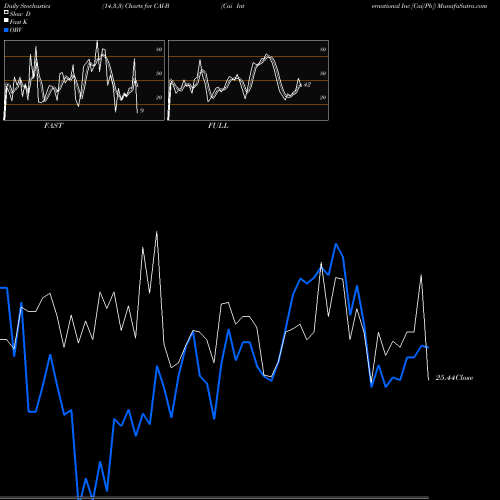Click the FAST stochastic chart thumbnail
500x500 pixels.
[84, 80]
